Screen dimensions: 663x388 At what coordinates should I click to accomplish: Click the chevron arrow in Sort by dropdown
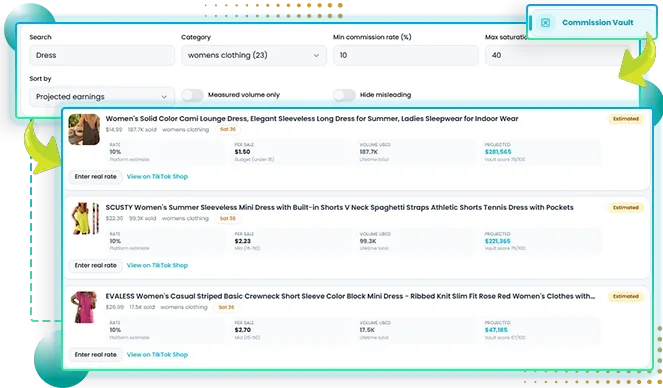[x=164, y=97]
